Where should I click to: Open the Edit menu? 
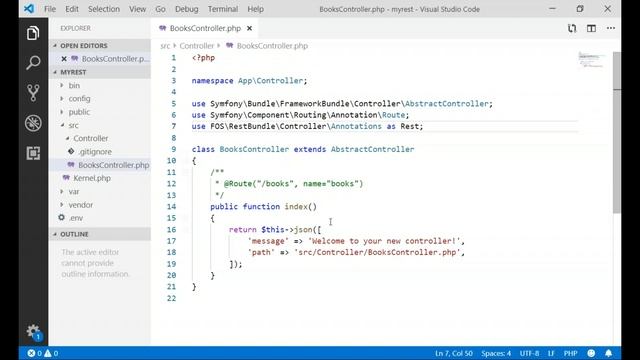[72, 9]
